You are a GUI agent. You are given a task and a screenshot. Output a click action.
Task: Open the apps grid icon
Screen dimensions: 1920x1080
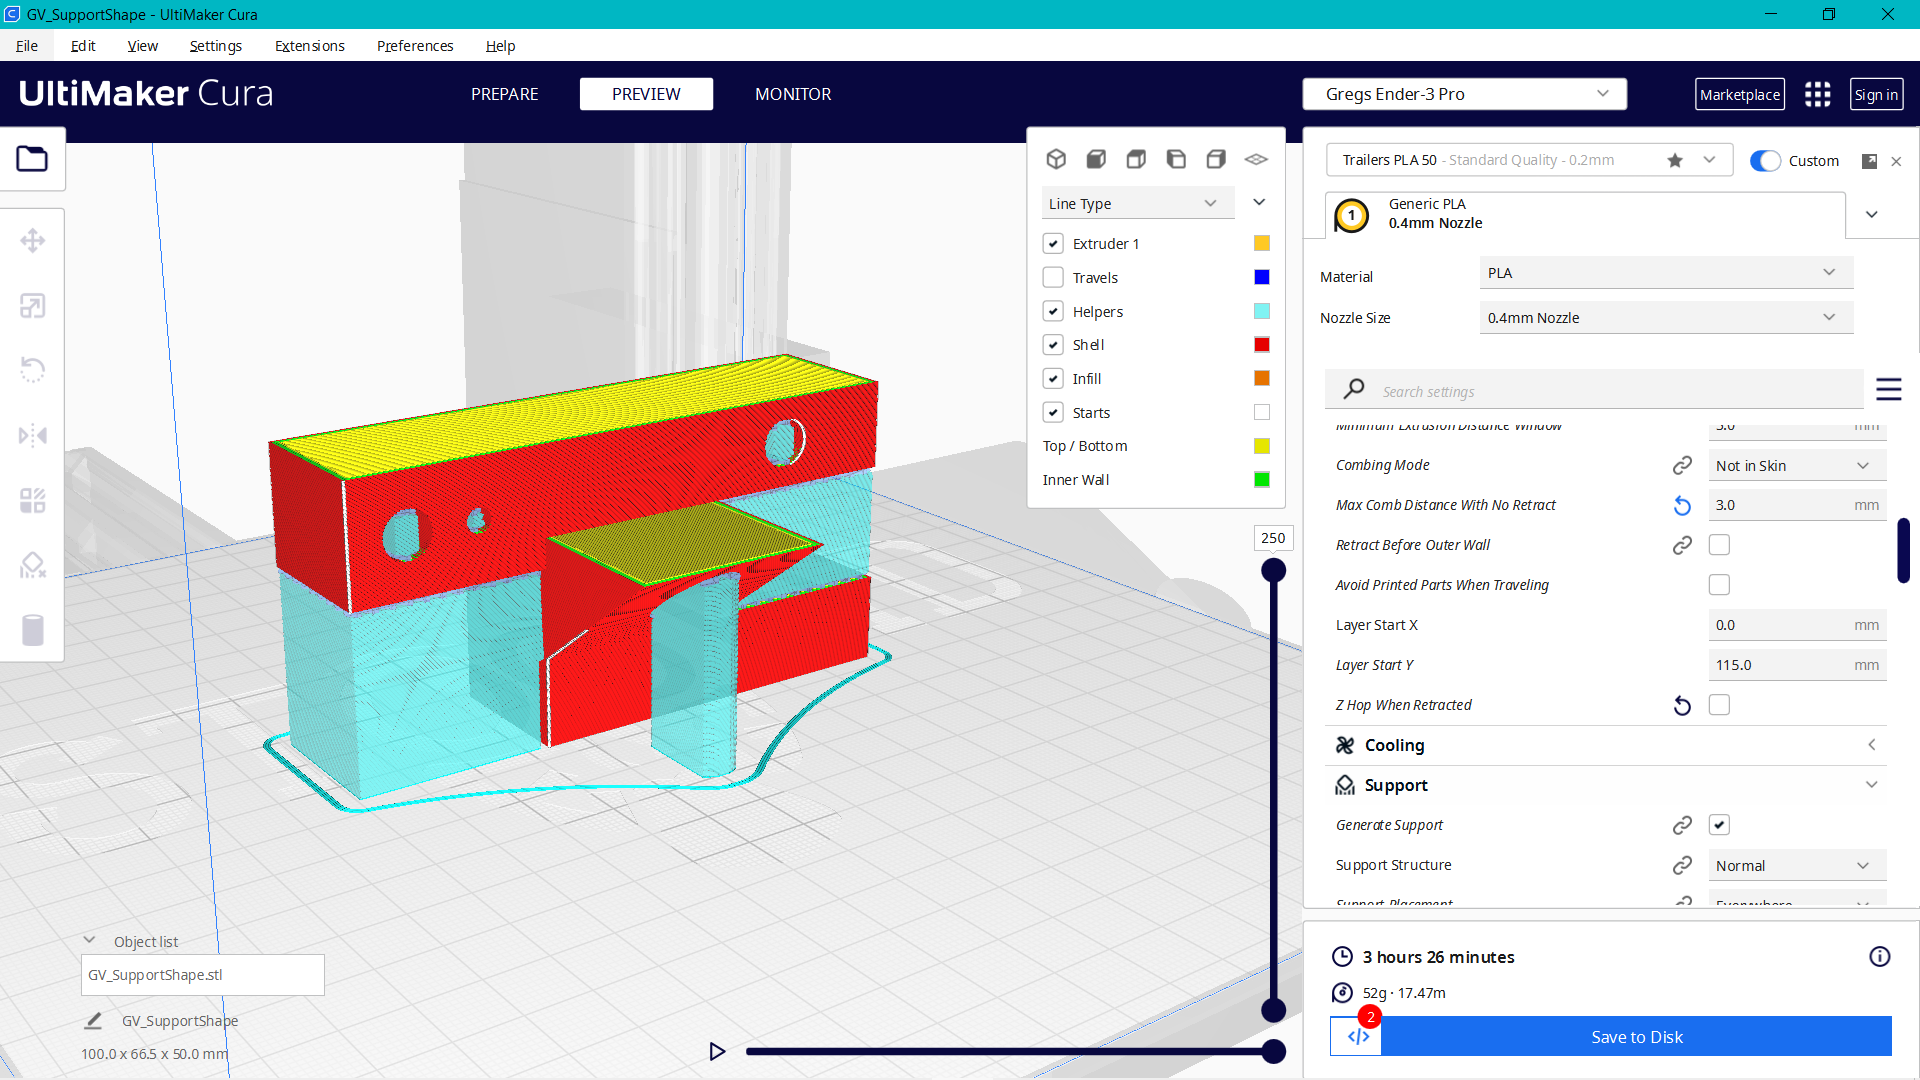point(1817,94)
